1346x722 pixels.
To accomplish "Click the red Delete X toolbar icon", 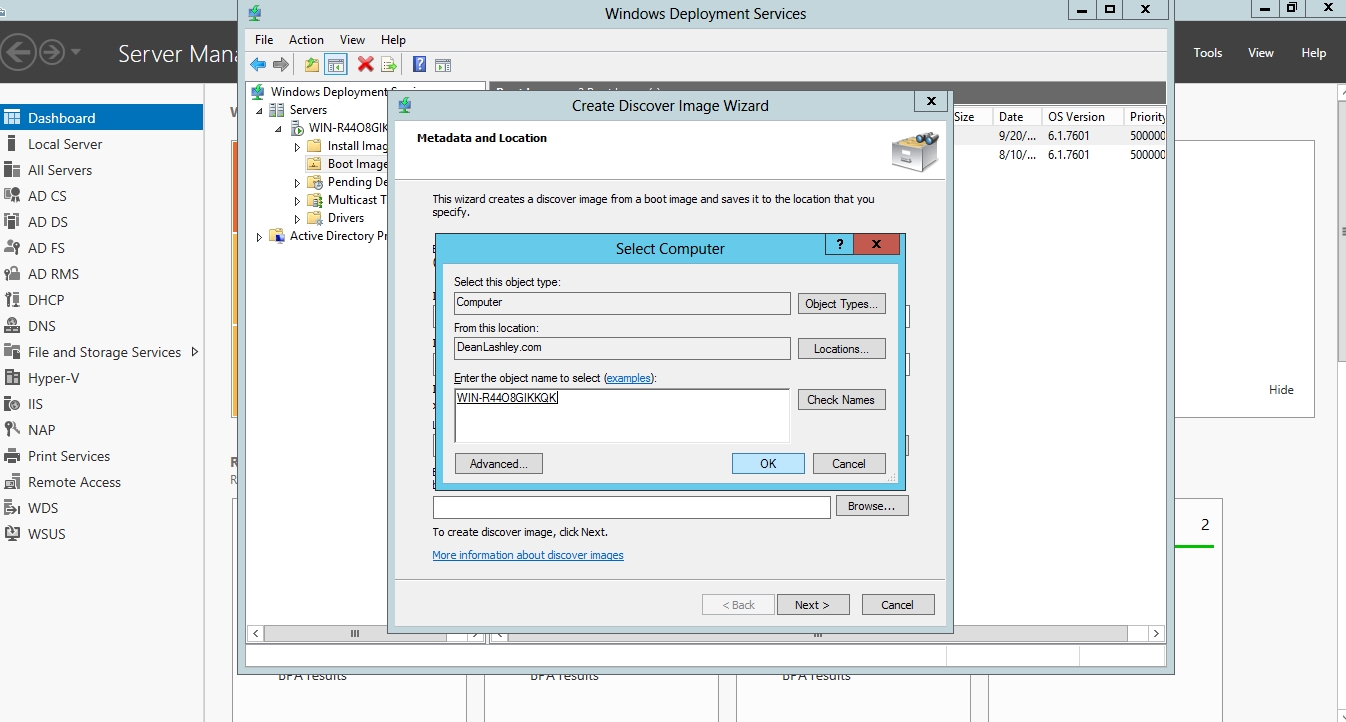I will 365,65.
